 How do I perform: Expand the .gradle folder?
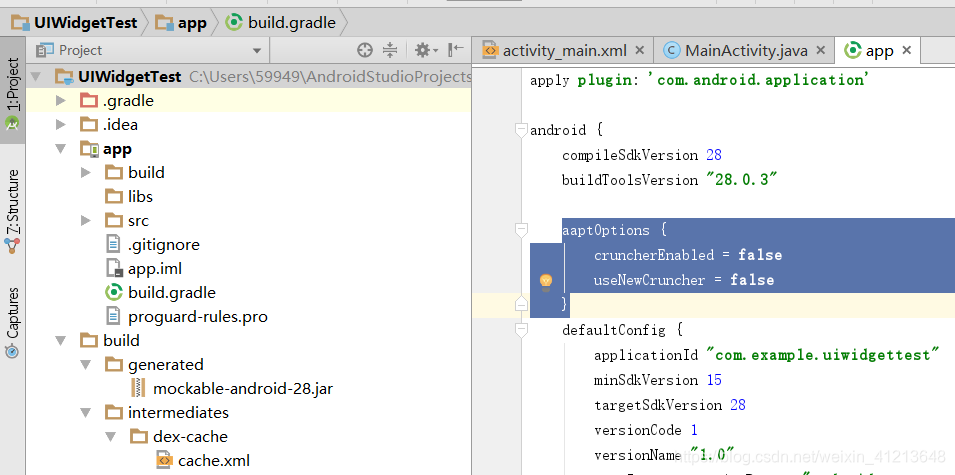(x=60, y=100)
